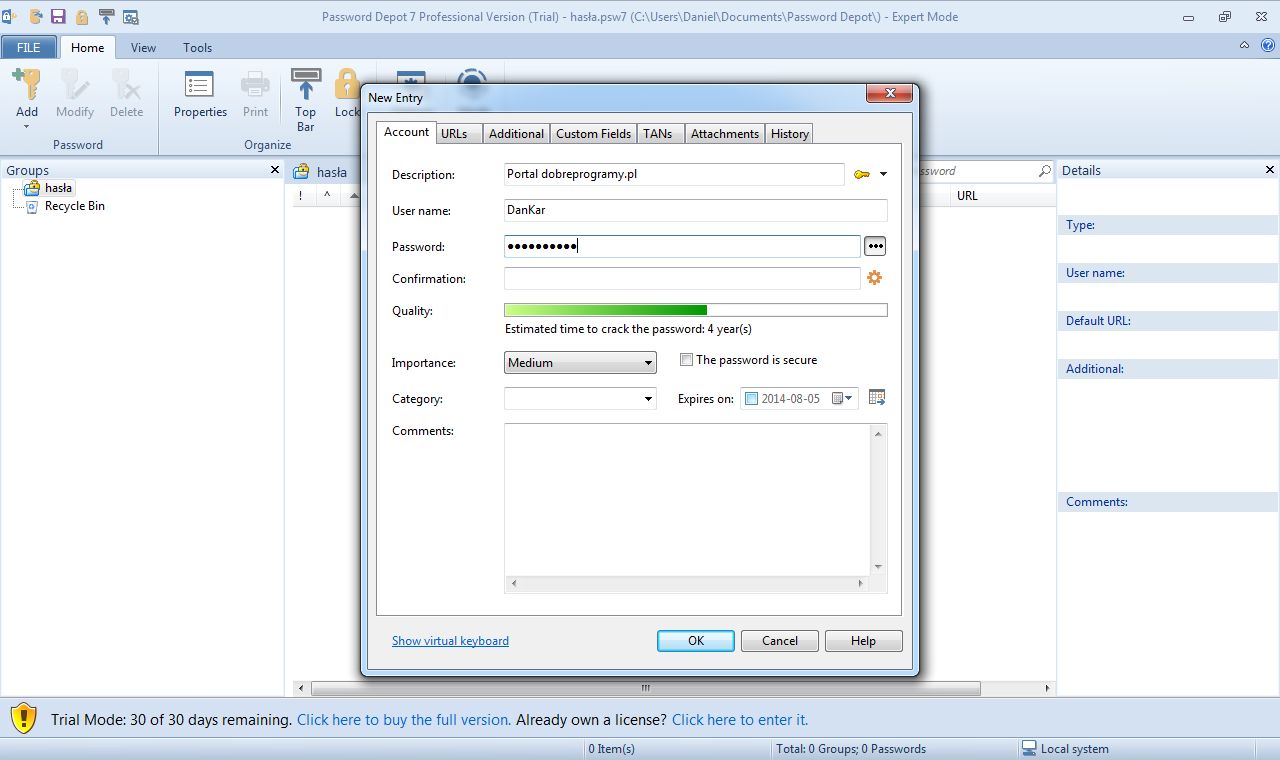Image resolution: width=1280 pixels, height=760 pixels.
Task: Click the open file icon in quick access toolbar
Action: pyautogui.click(x=36, y=16)
